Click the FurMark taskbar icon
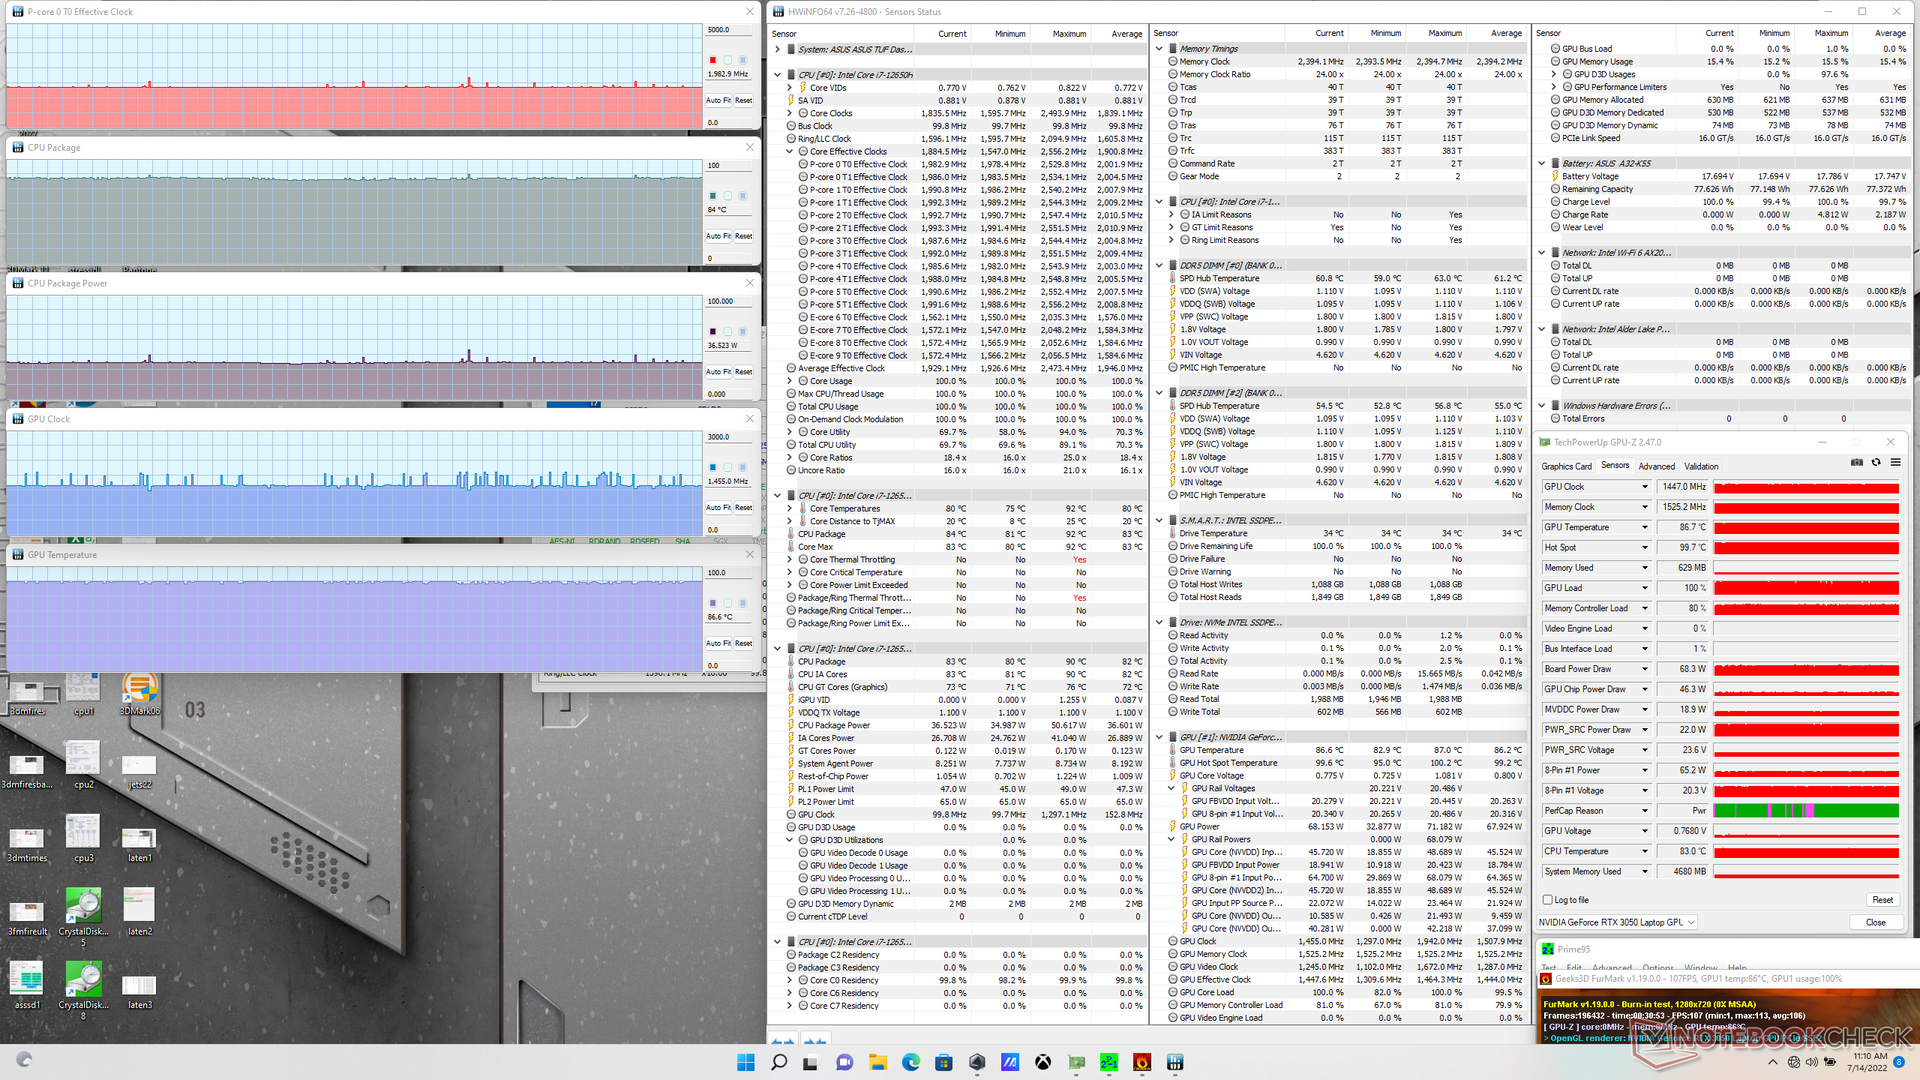The width and height of the screenshot is (1920, 1080). pyautogui.click(x=1142, y=1062)
